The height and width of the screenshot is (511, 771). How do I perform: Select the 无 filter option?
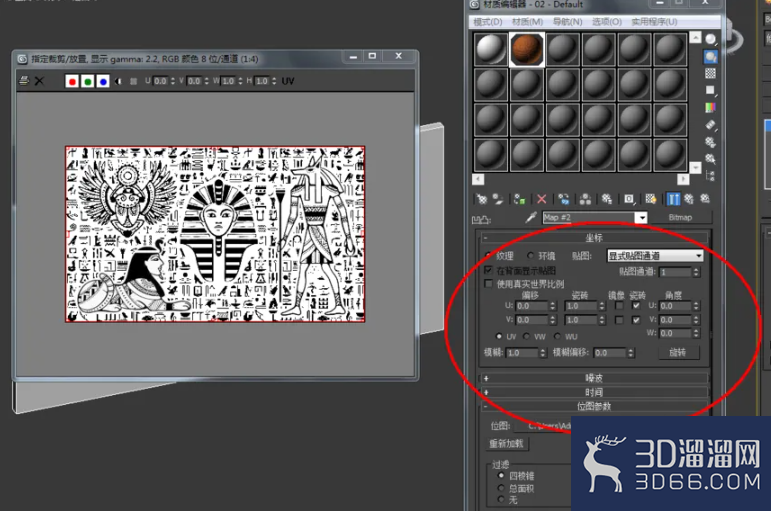click(501, 499)
